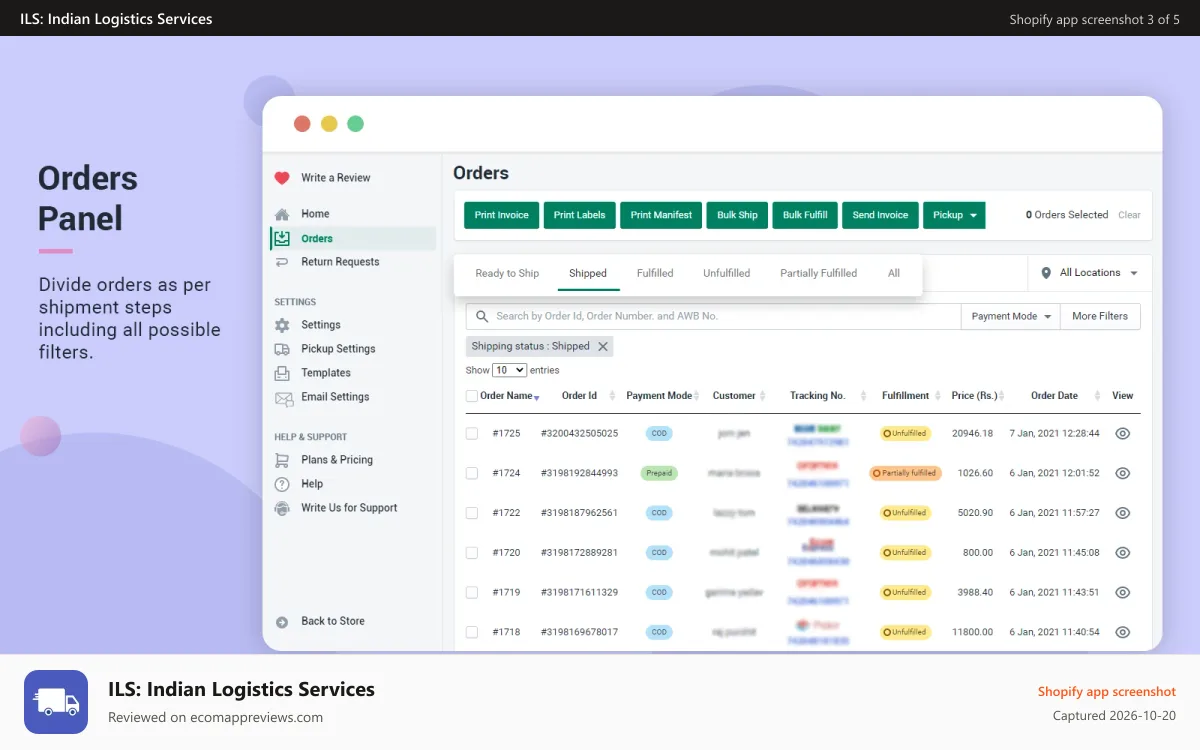Click the Back to Store arrow icon
Screen dimensions: 1200x750
click(282, 621)
